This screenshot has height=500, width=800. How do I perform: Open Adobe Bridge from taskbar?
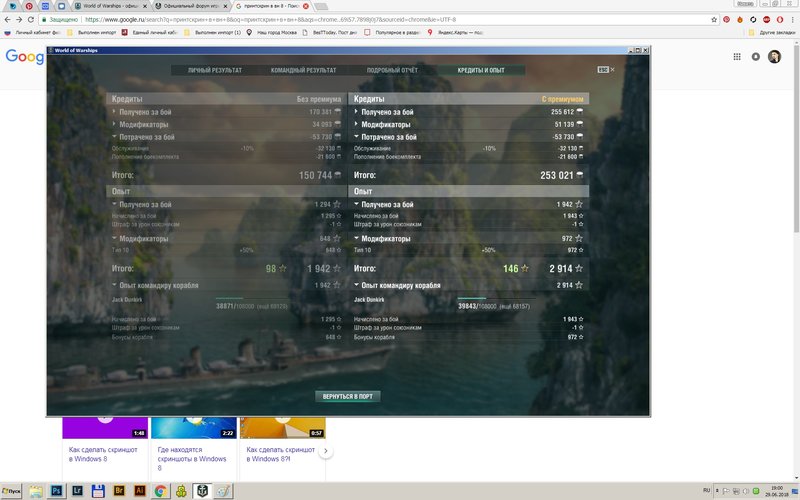click(119, 491)
